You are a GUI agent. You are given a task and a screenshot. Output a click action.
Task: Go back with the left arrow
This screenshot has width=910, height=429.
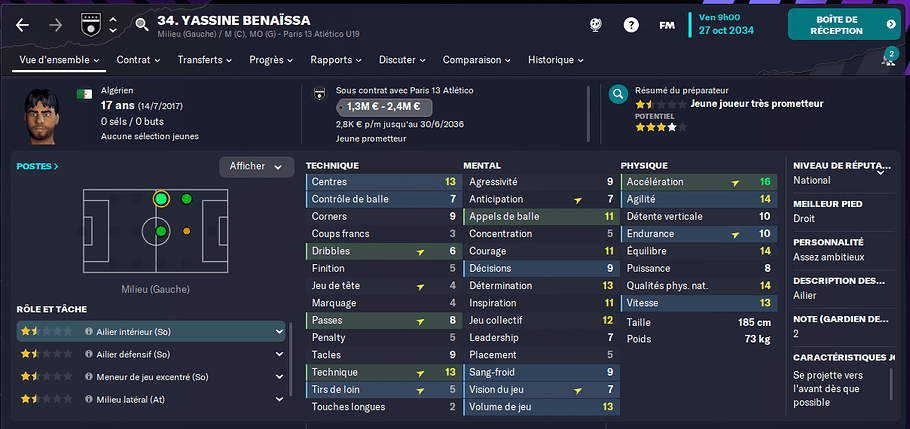click(x=22, y=25)
